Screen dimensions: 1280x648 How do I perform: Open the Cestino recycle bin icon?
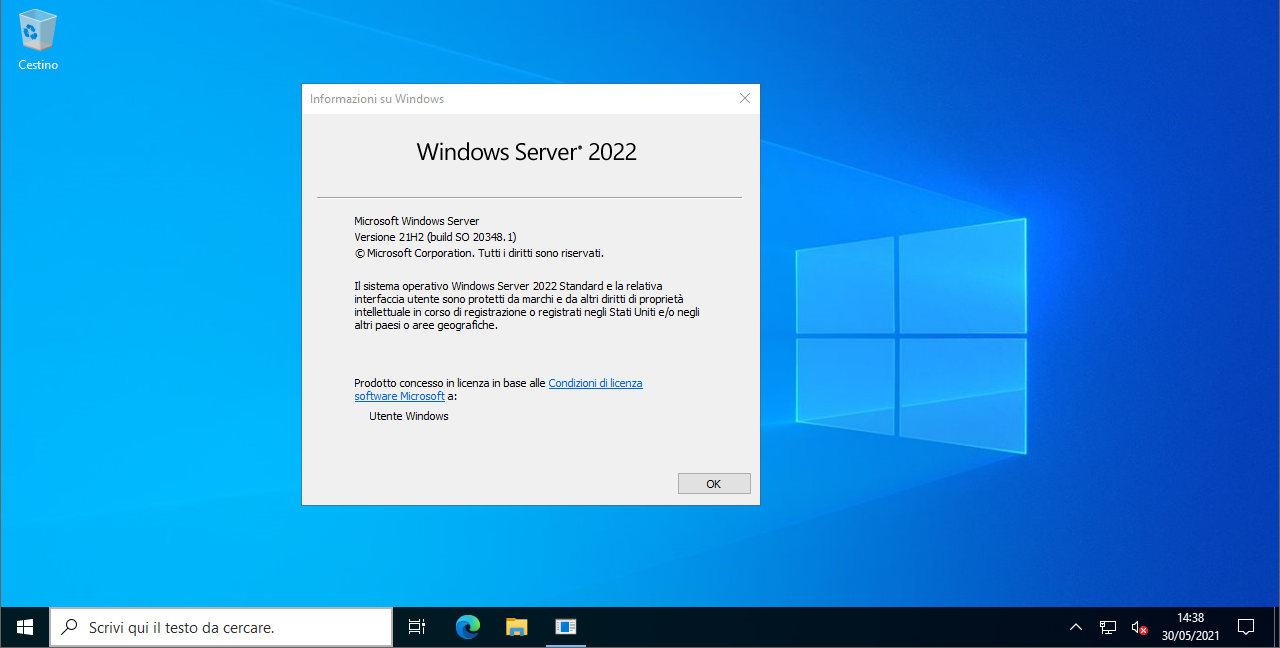pos(38,40)
